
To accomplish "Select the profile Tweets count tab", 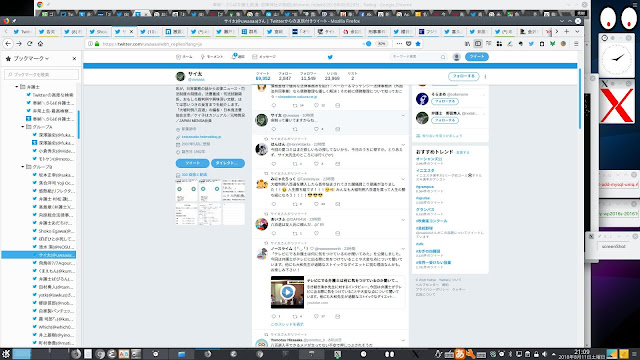I will coord(263,76).
